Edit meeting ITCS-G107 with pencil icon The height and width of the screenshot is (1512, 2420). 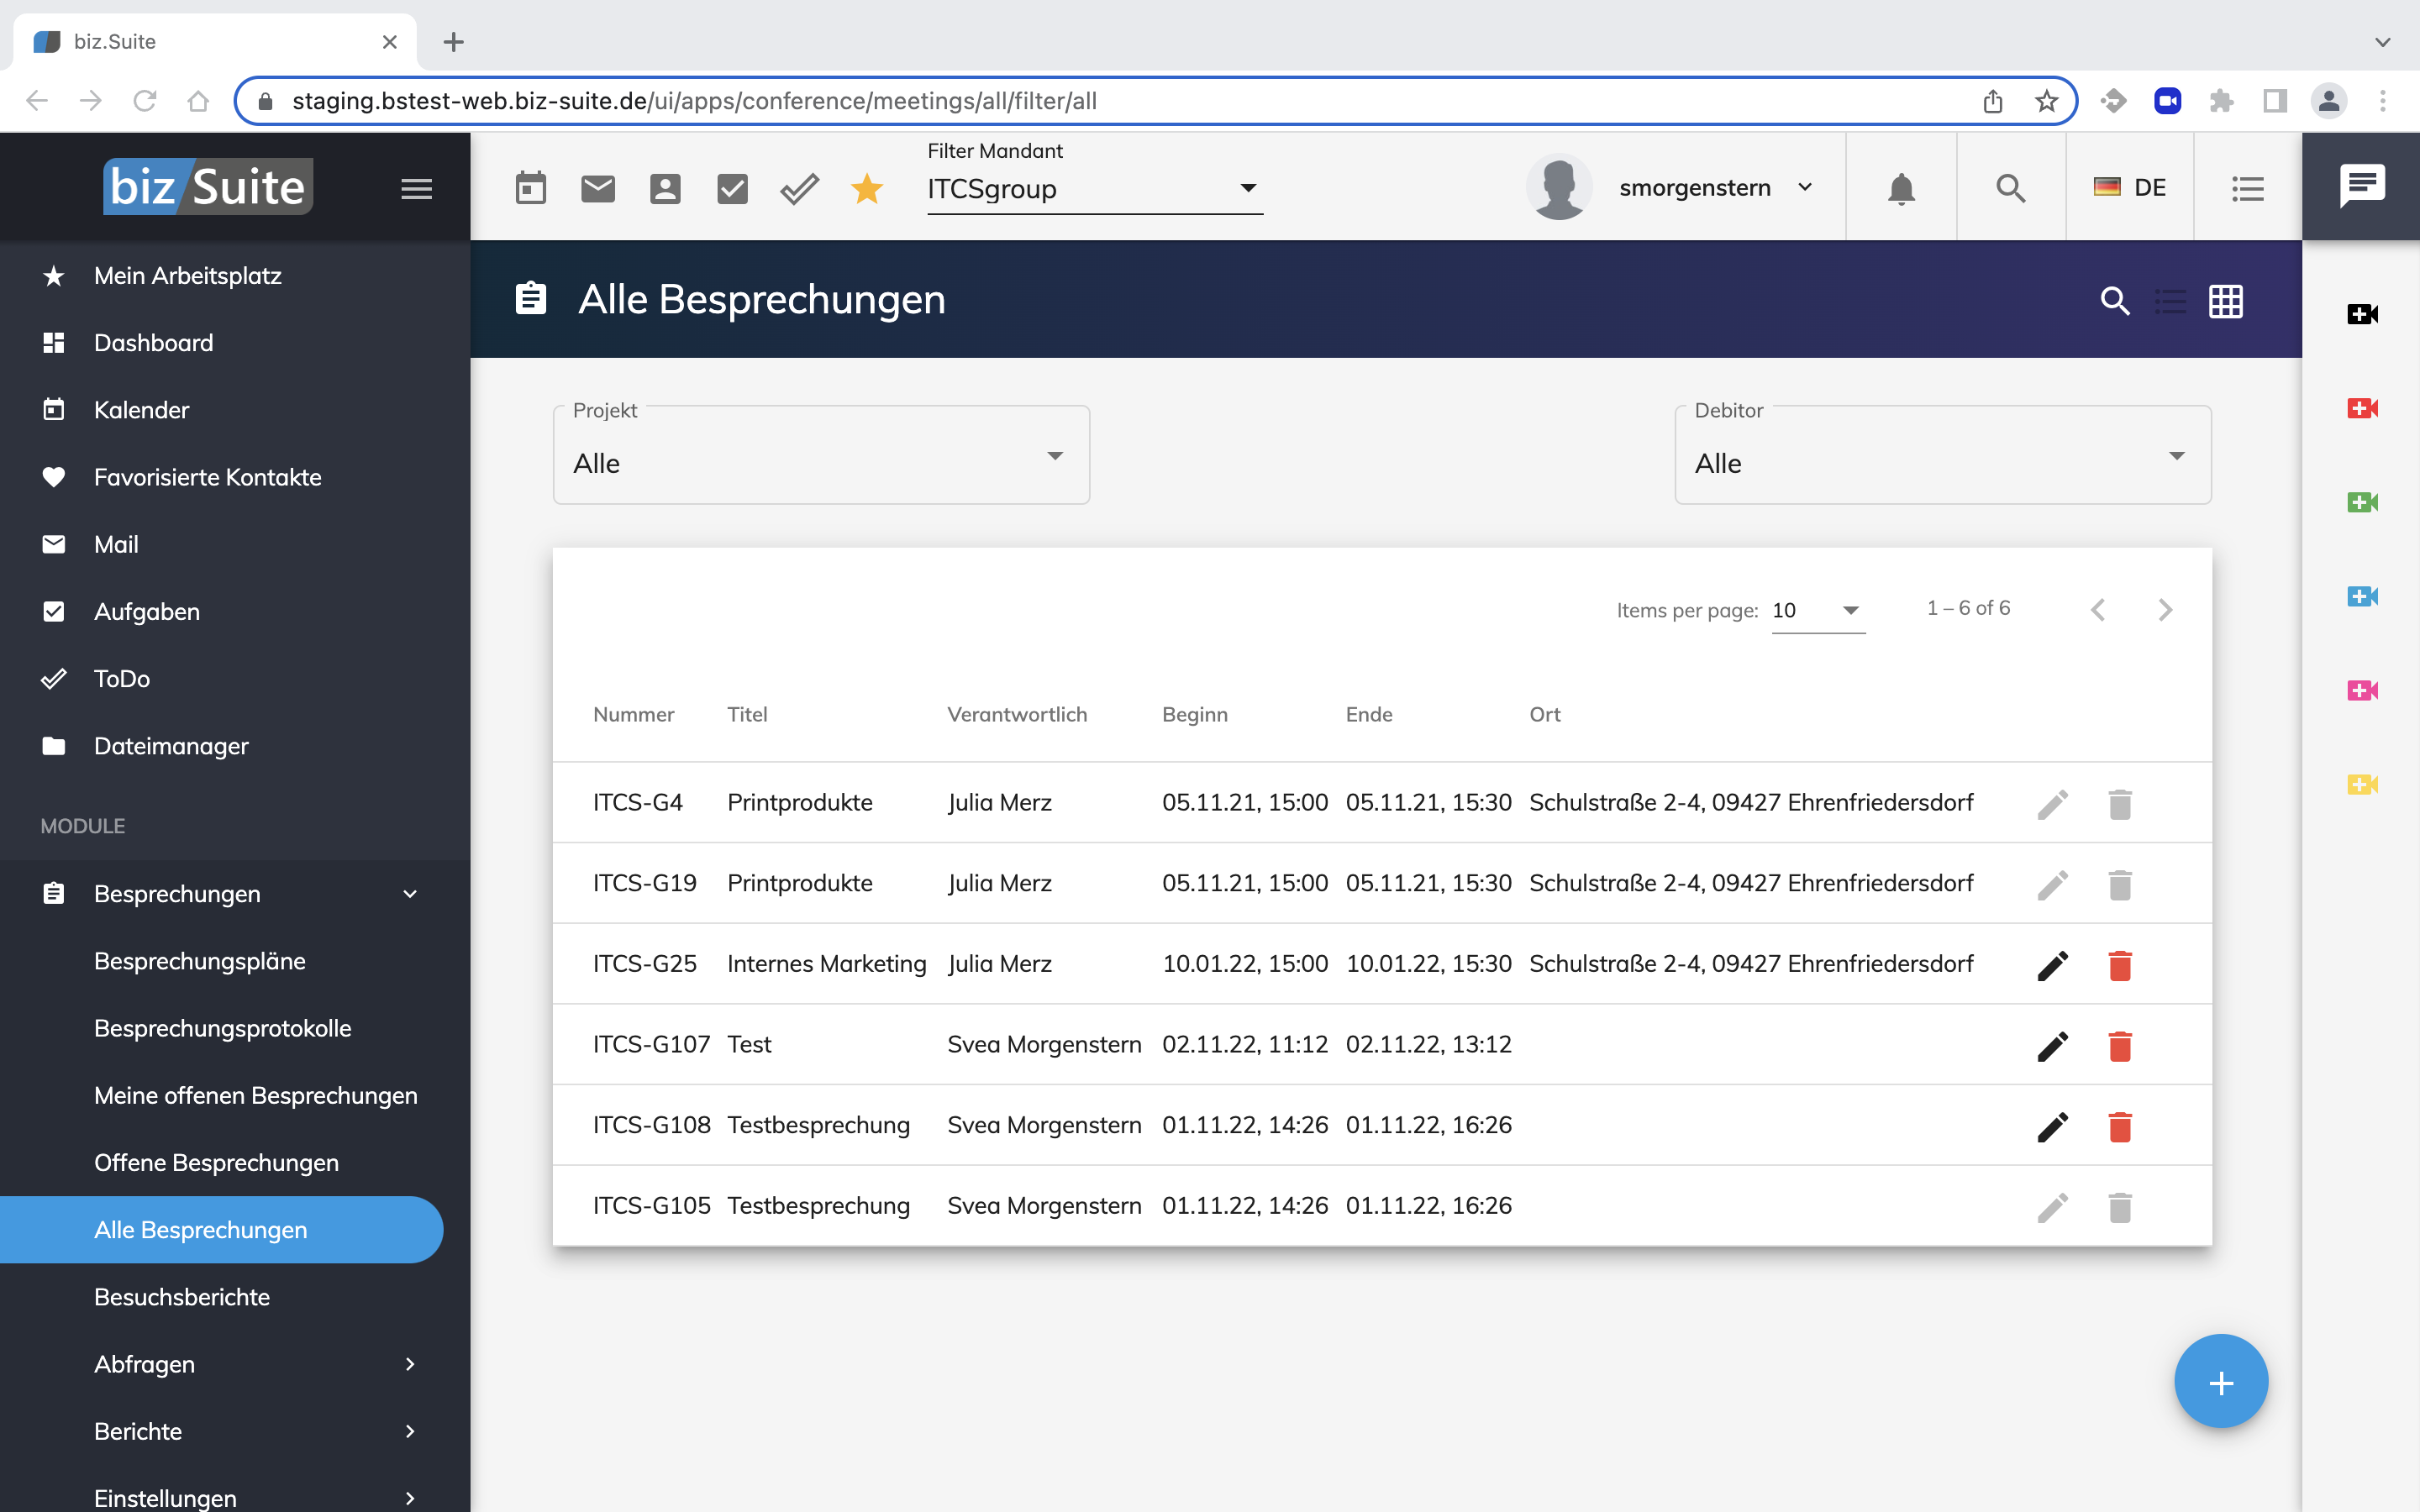click(2053, 1046)
